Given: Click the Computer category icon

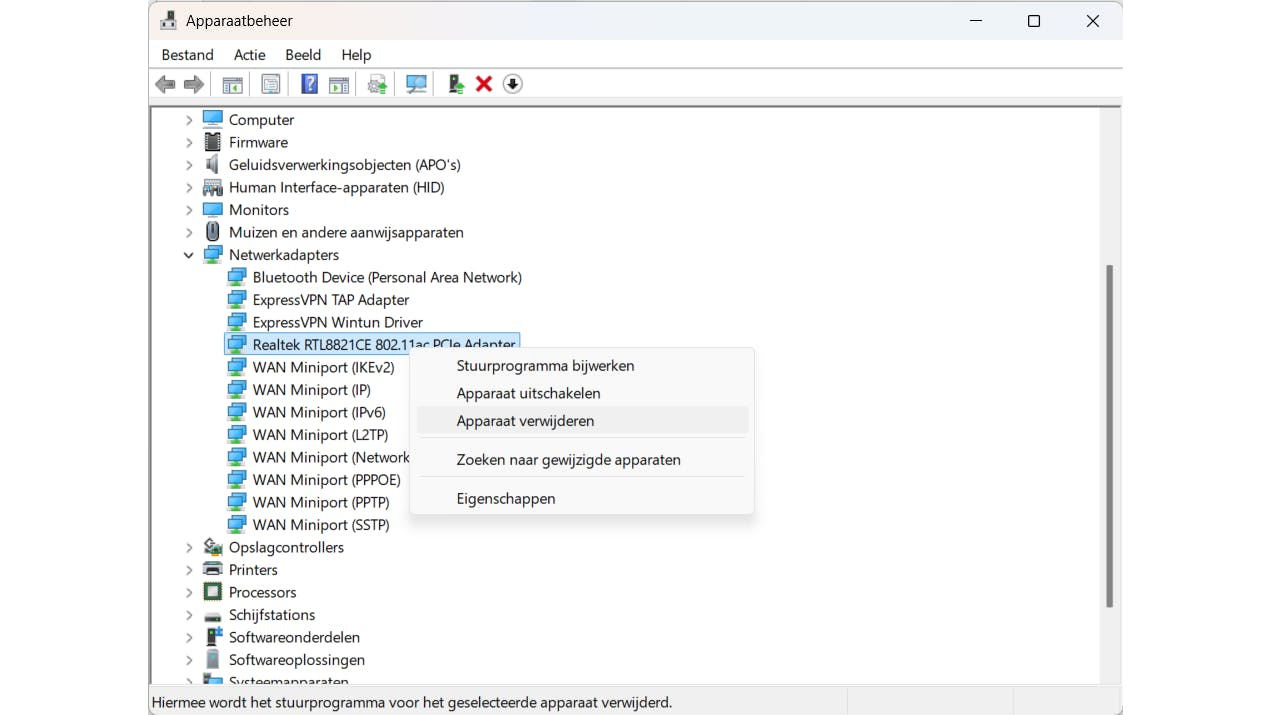Looking at the screenshot, I should click(212, 119).
